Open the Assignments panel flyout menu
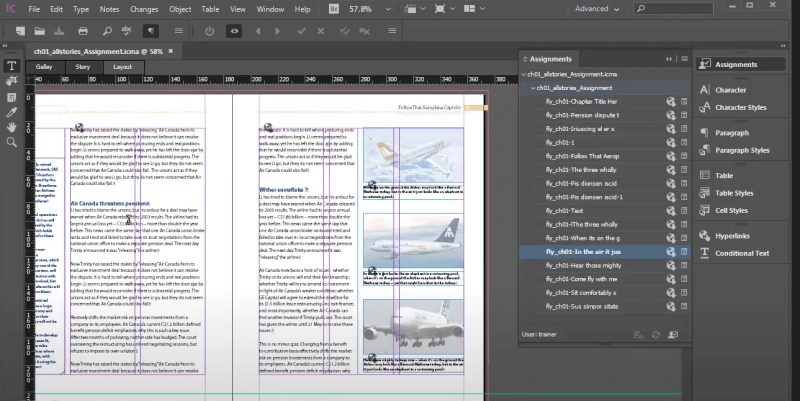Viewport: 800px width, 401px height. point(685,59)
